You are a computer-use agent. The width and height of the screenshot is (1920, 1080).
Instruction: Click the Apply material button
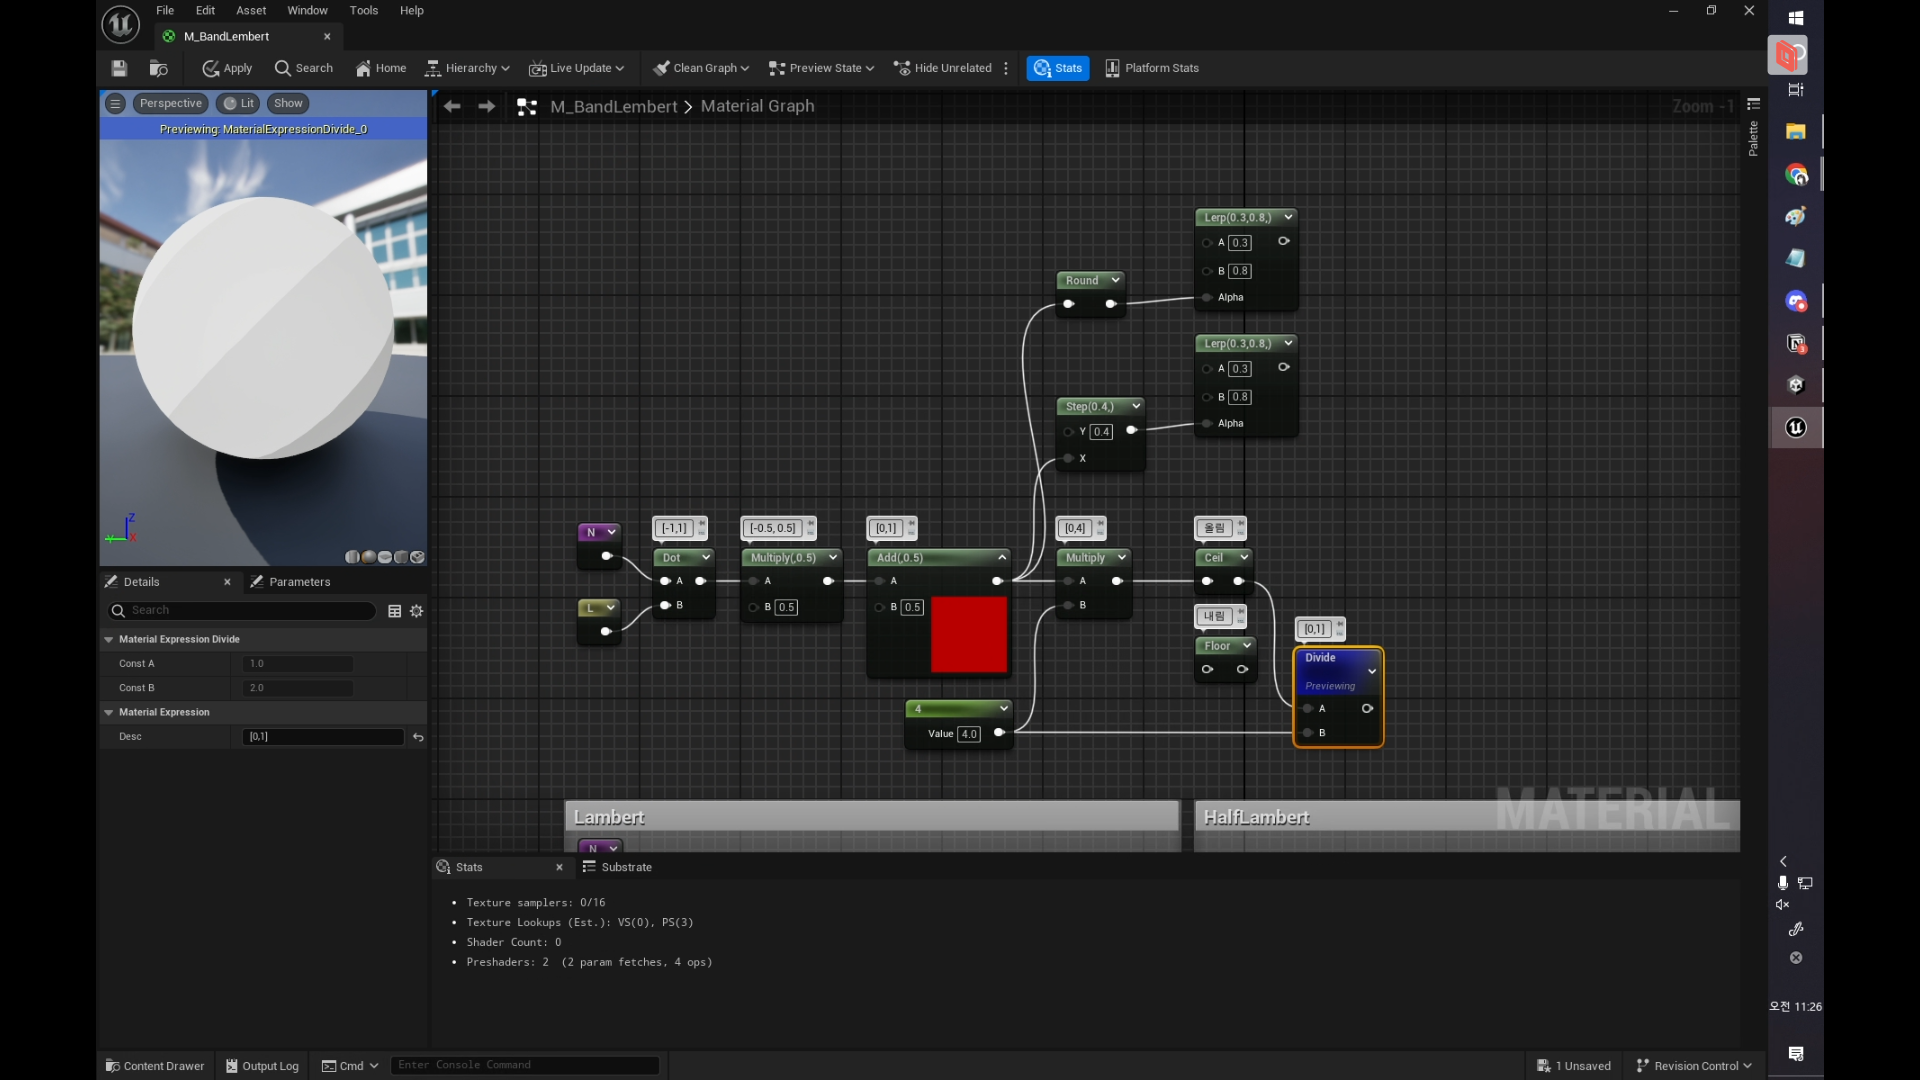[x=227, y=68]
